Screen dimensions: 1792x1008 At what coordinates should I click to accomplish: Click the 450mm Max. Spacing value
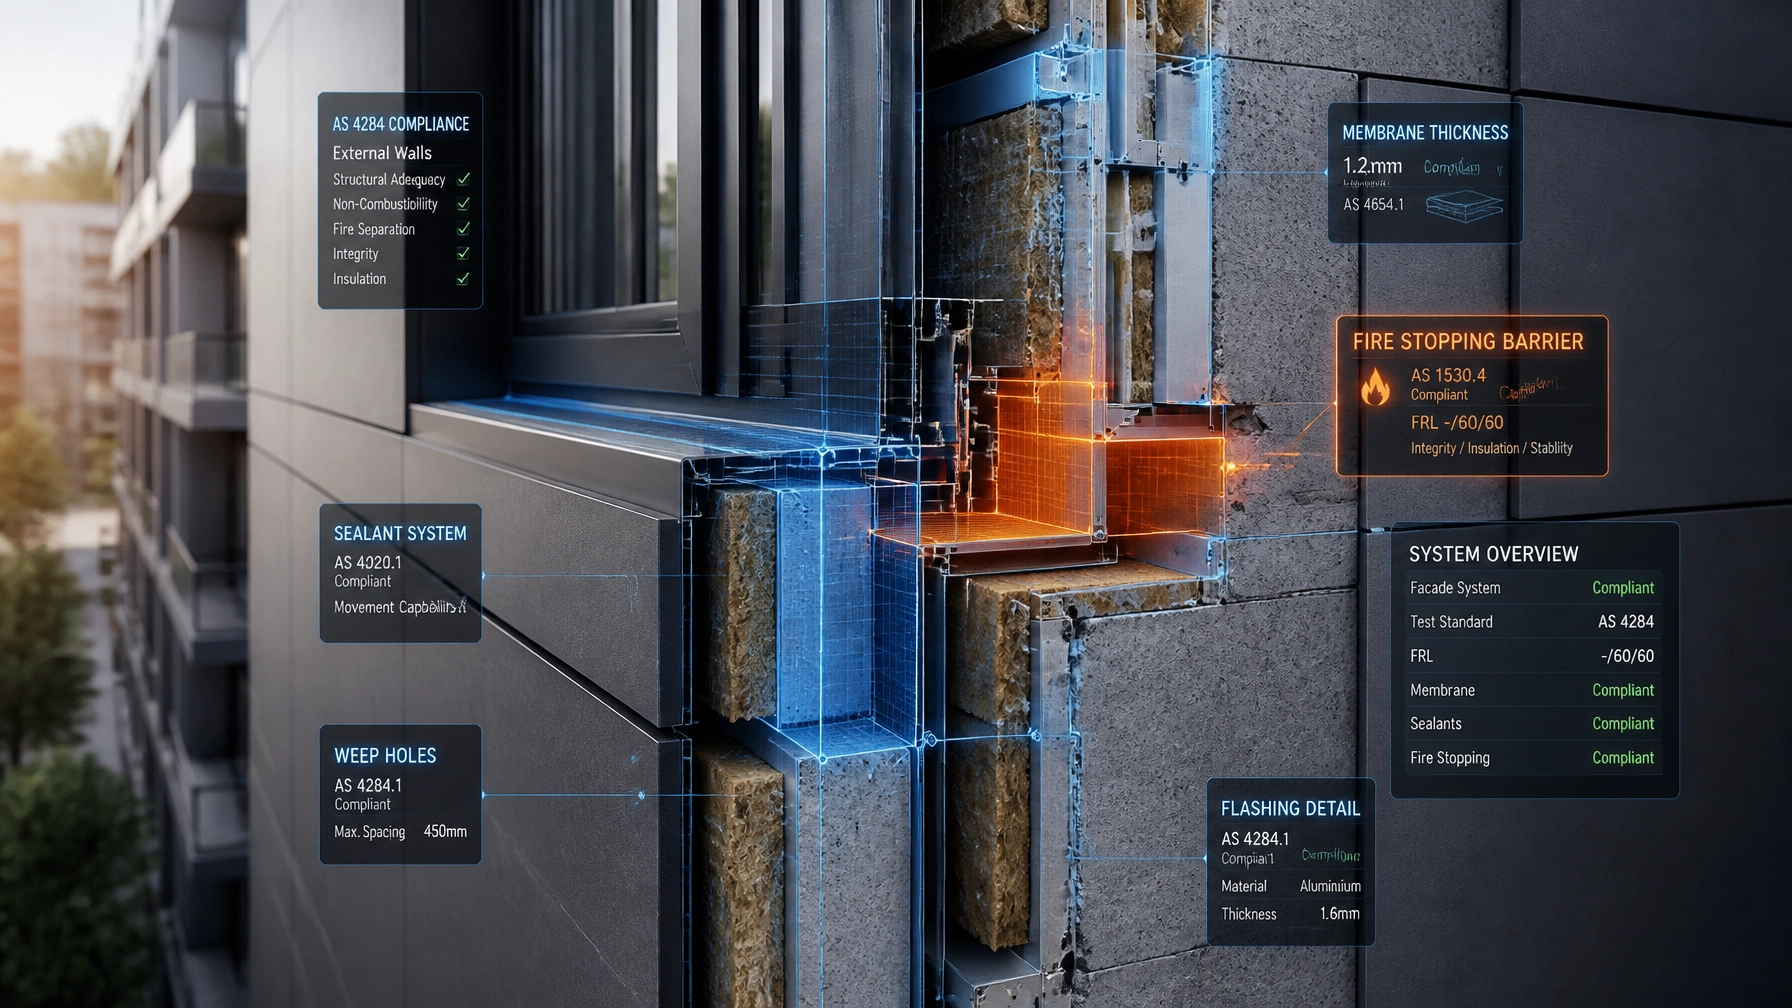(x=445, y=831)
